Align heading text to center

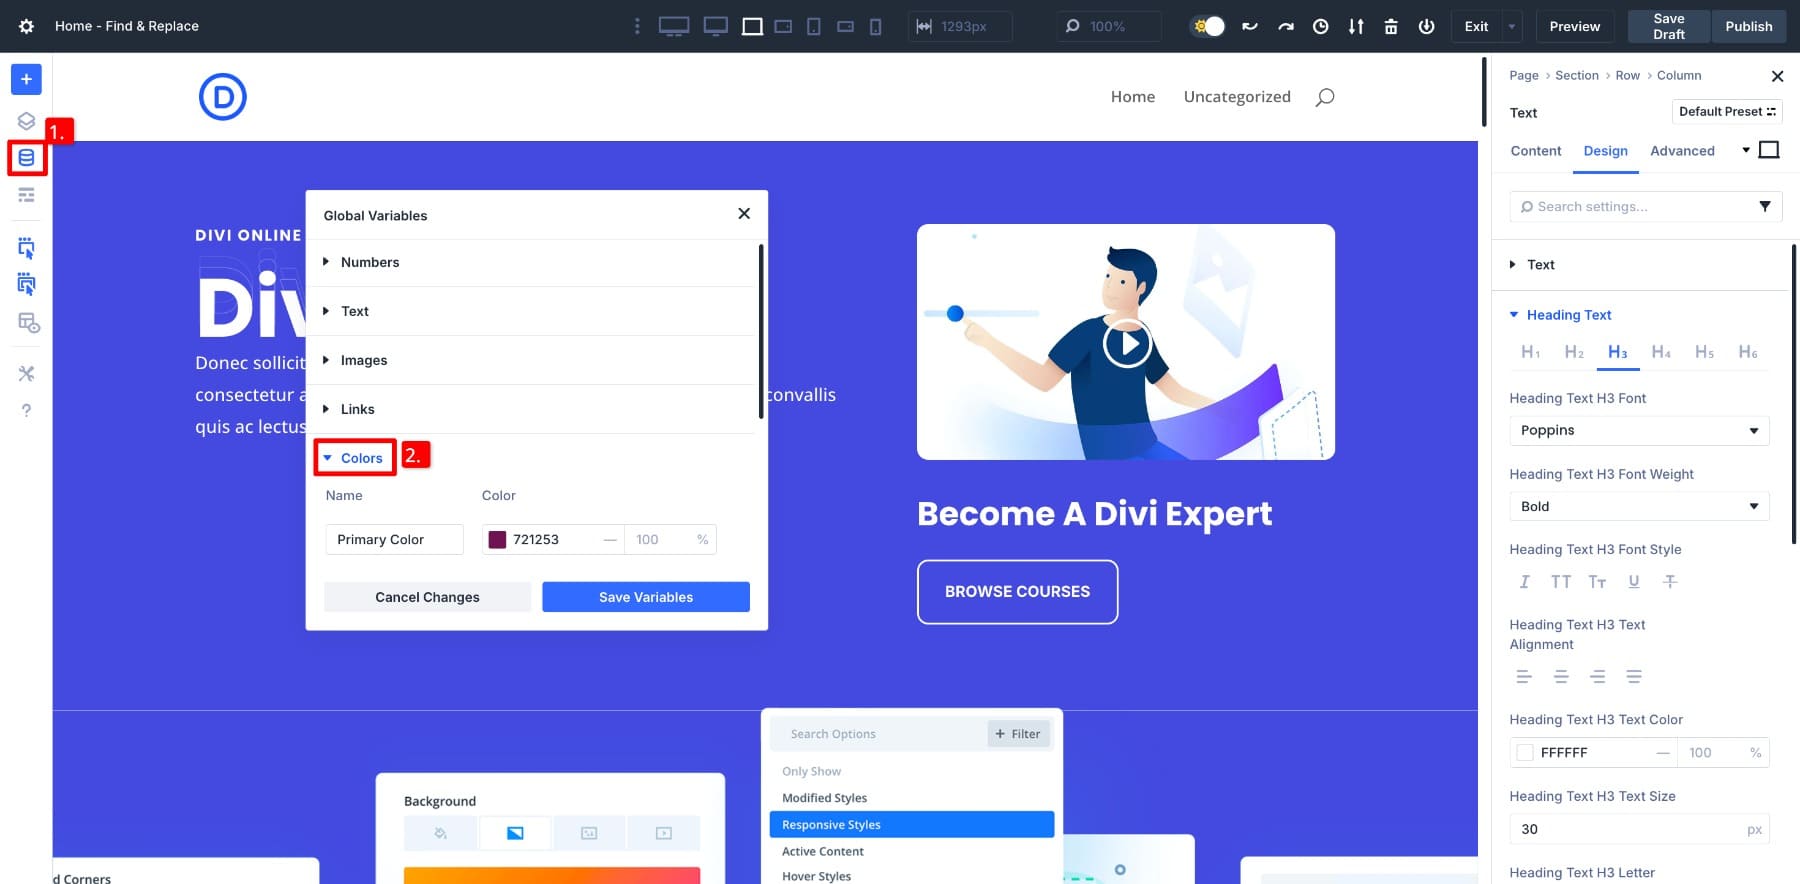1561,677
